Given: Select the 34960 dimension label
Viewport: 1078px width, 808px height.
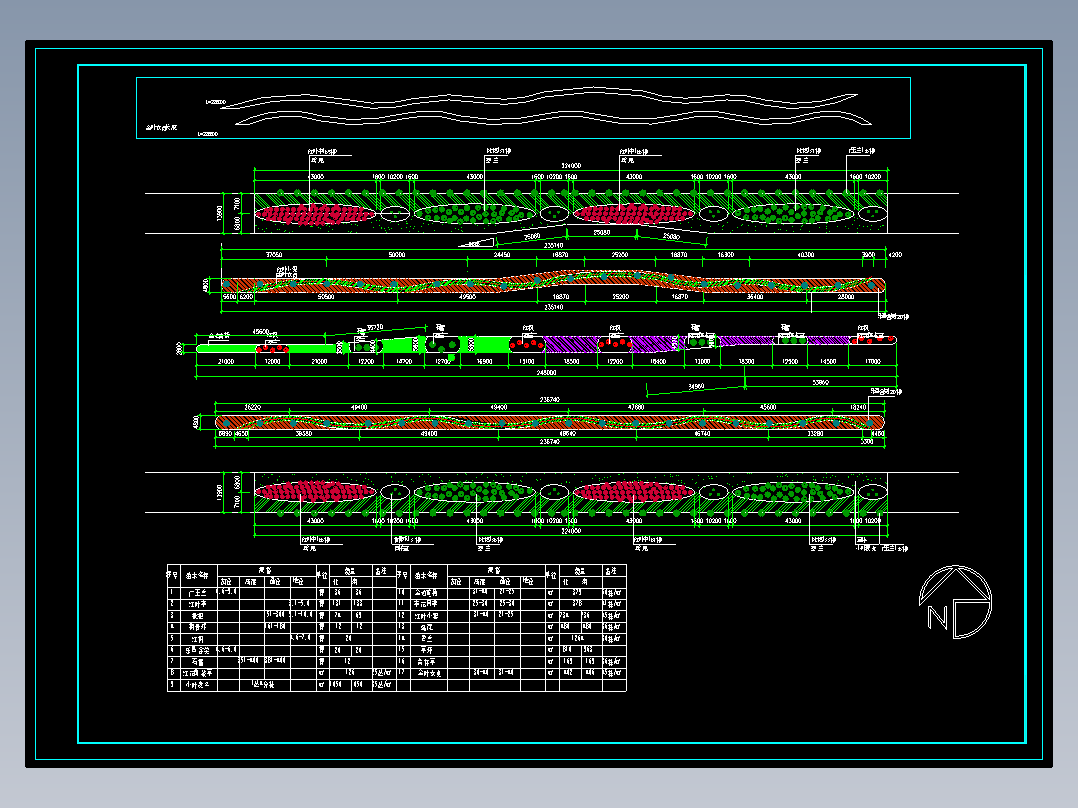Looking at the screenshot, I should 696,386.
